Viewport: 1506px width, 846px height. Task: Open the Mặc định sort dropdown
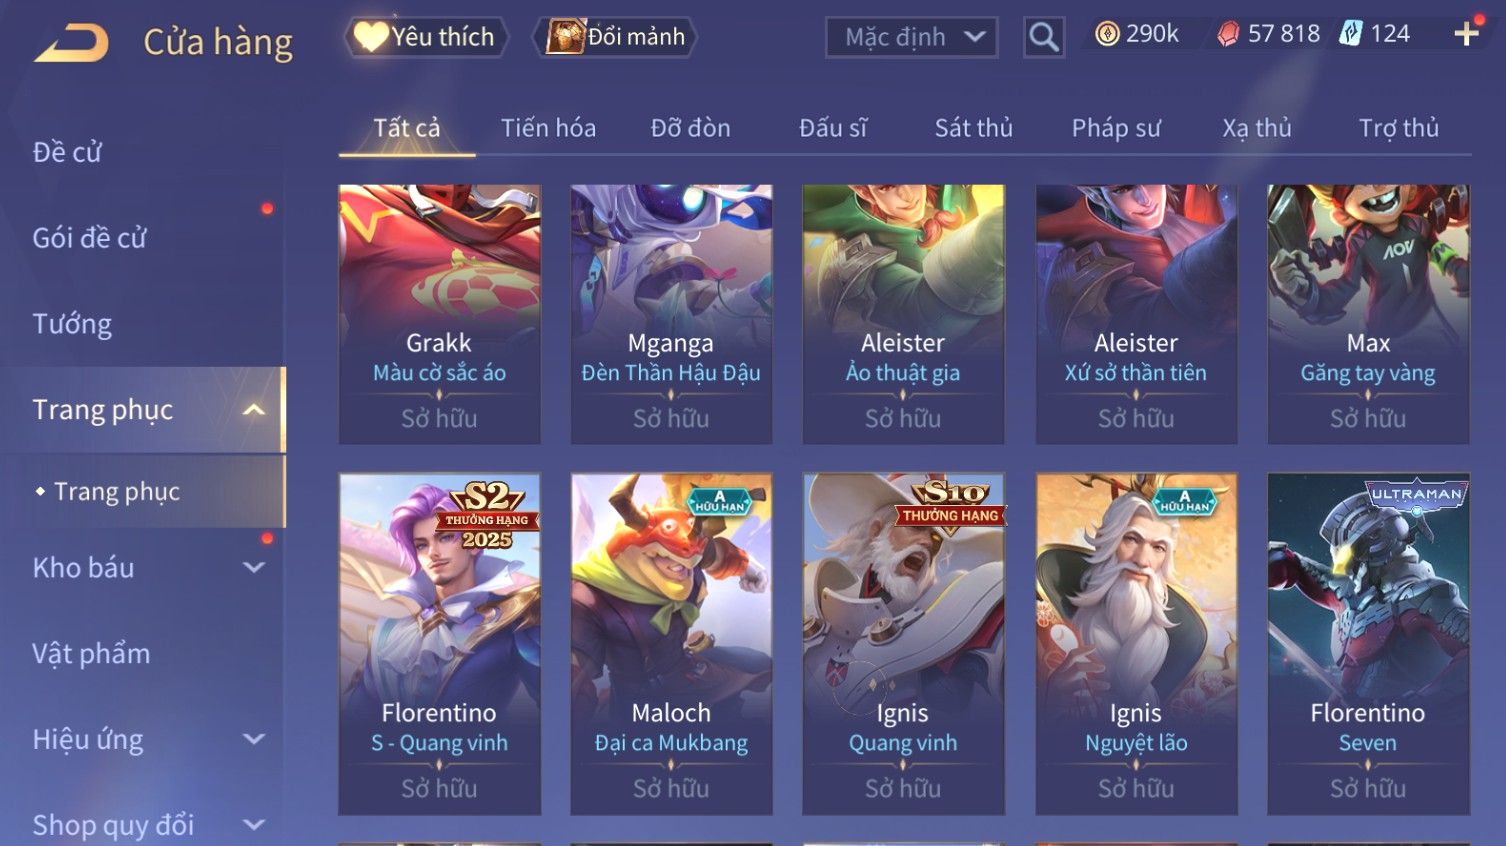911,37
